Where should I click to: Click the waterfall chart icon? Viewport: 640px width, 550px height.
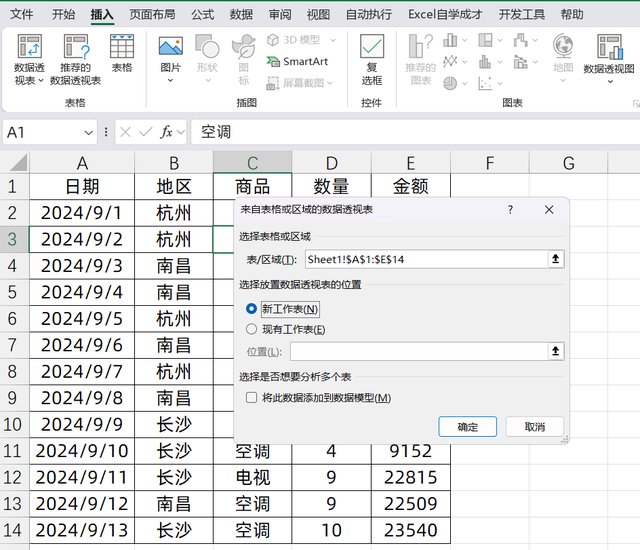(x=520, y=40)
